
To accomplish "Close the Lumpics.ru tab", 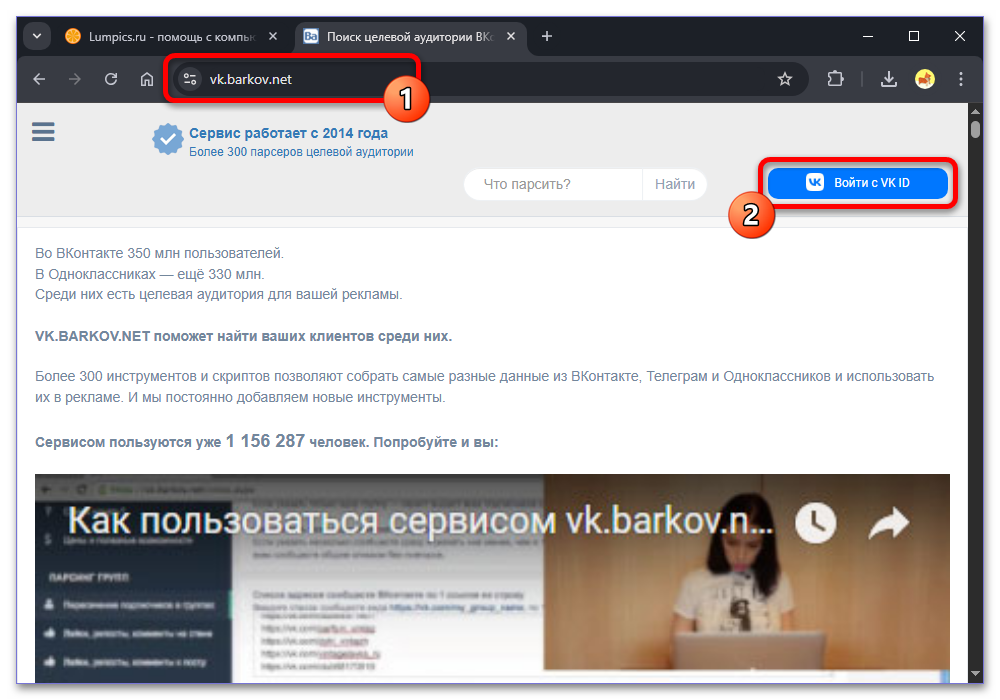I will tap(273, 36).
